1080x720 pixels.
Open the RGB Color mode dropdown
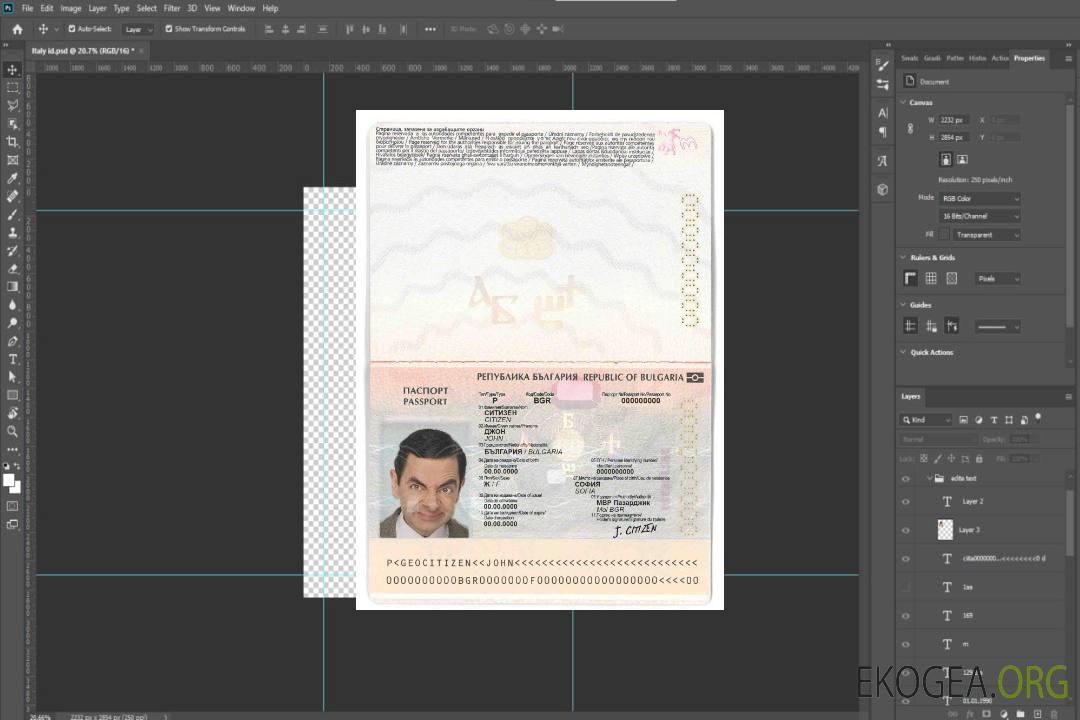click(x=979, y=198)
